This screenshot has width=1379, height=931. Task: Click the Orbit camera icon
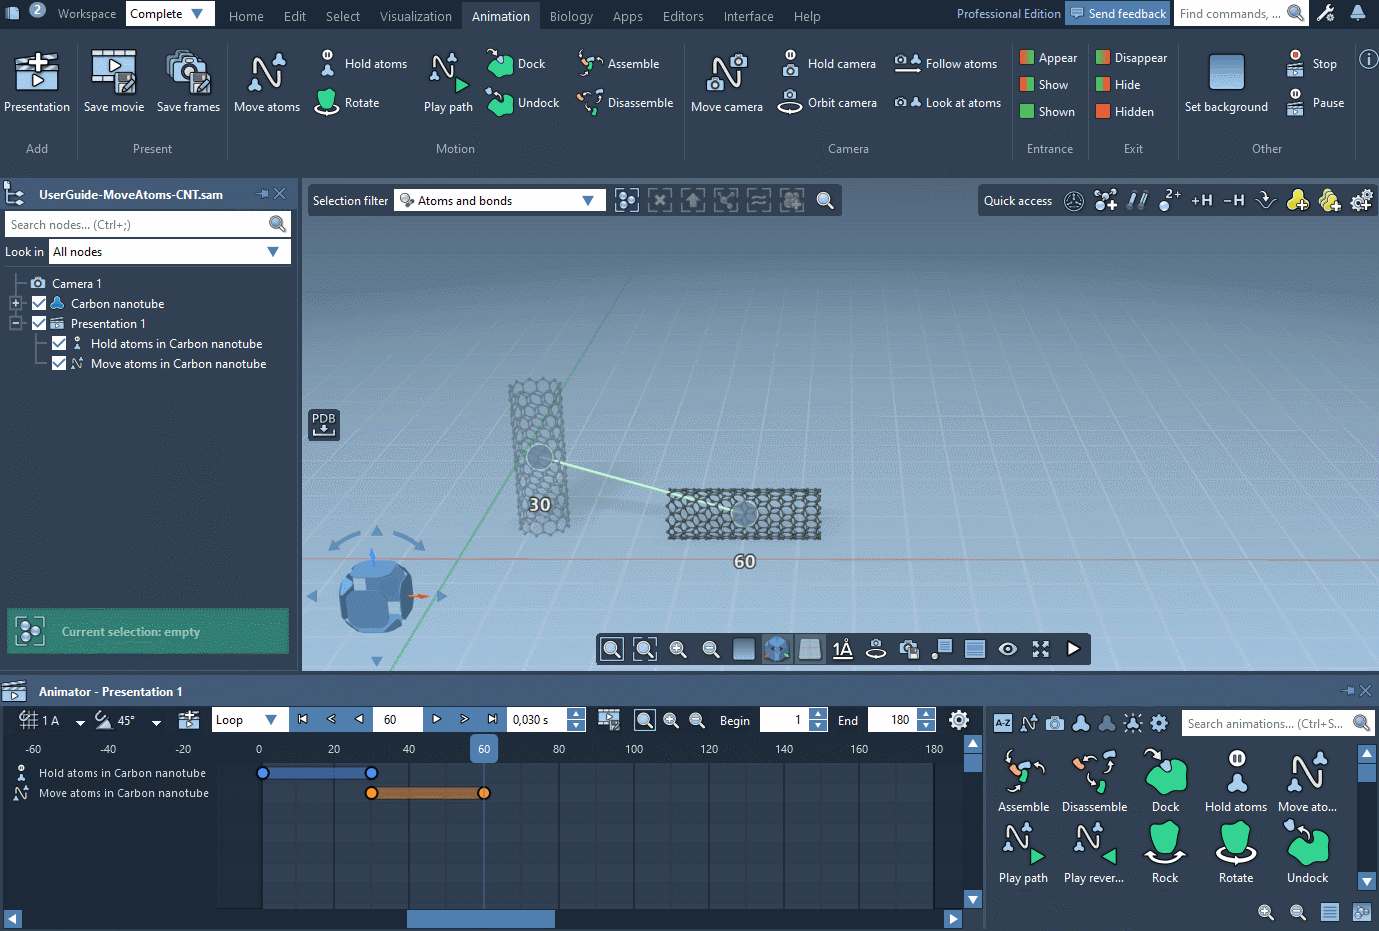pos(790,102)
